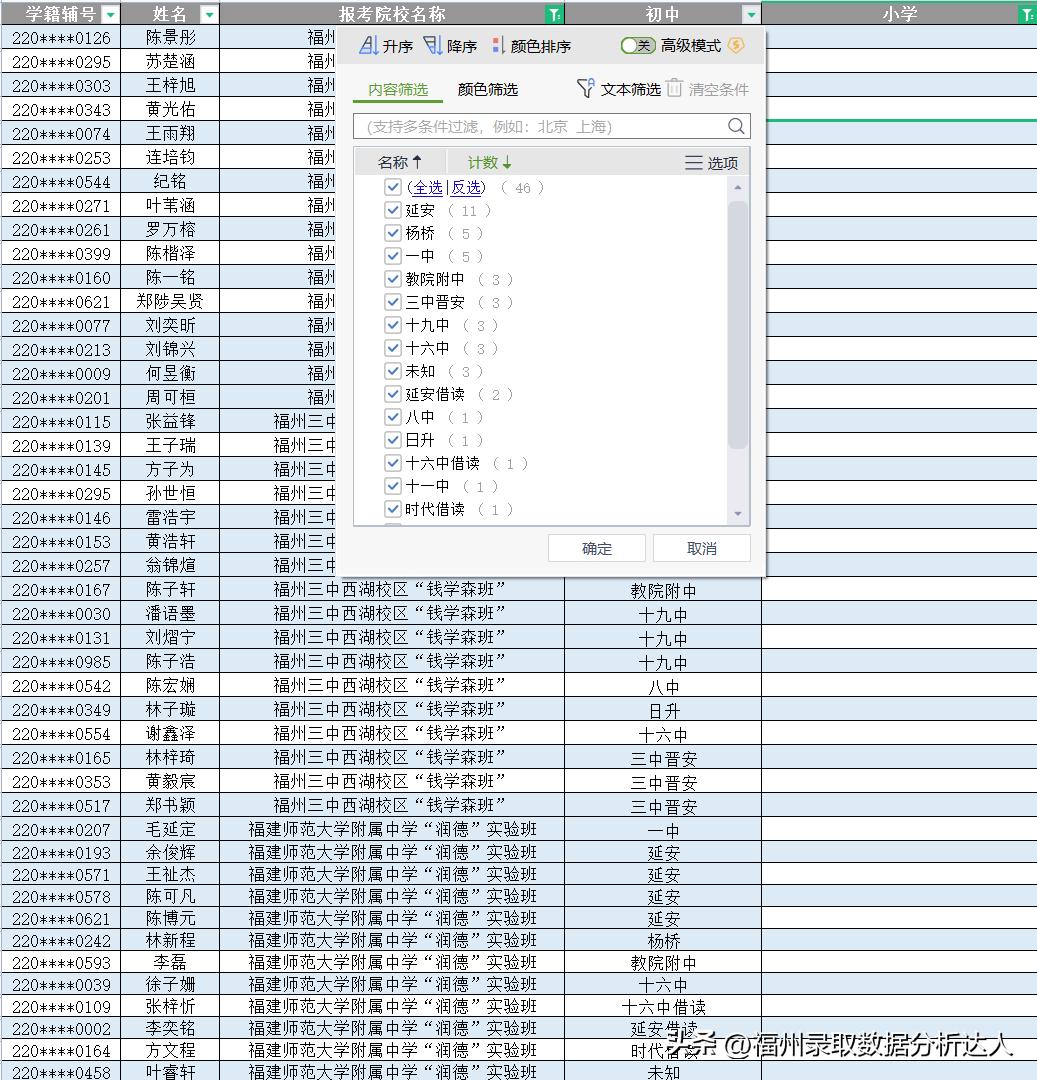Viewport: 1037px width, 1080px height.
Task: Uncheck the 未知 checkbox
Action: point(393,371)
